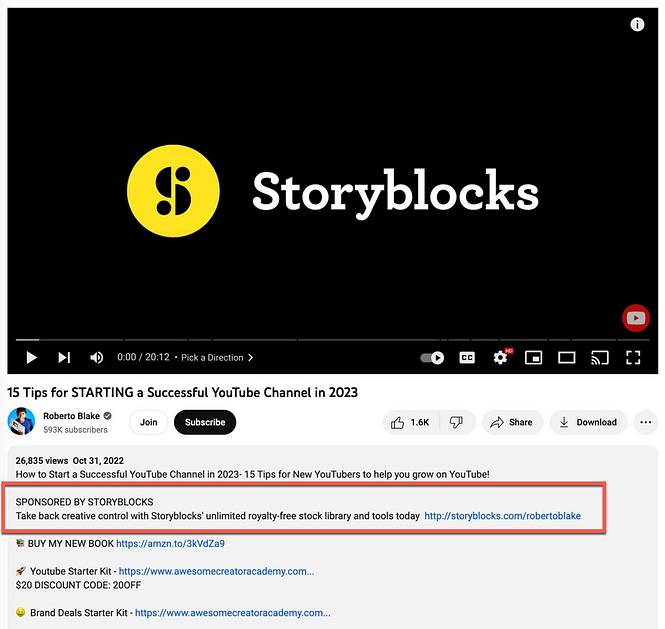Open the info card icon
Screen dimensions: 665x629
(x=637, y=25)
